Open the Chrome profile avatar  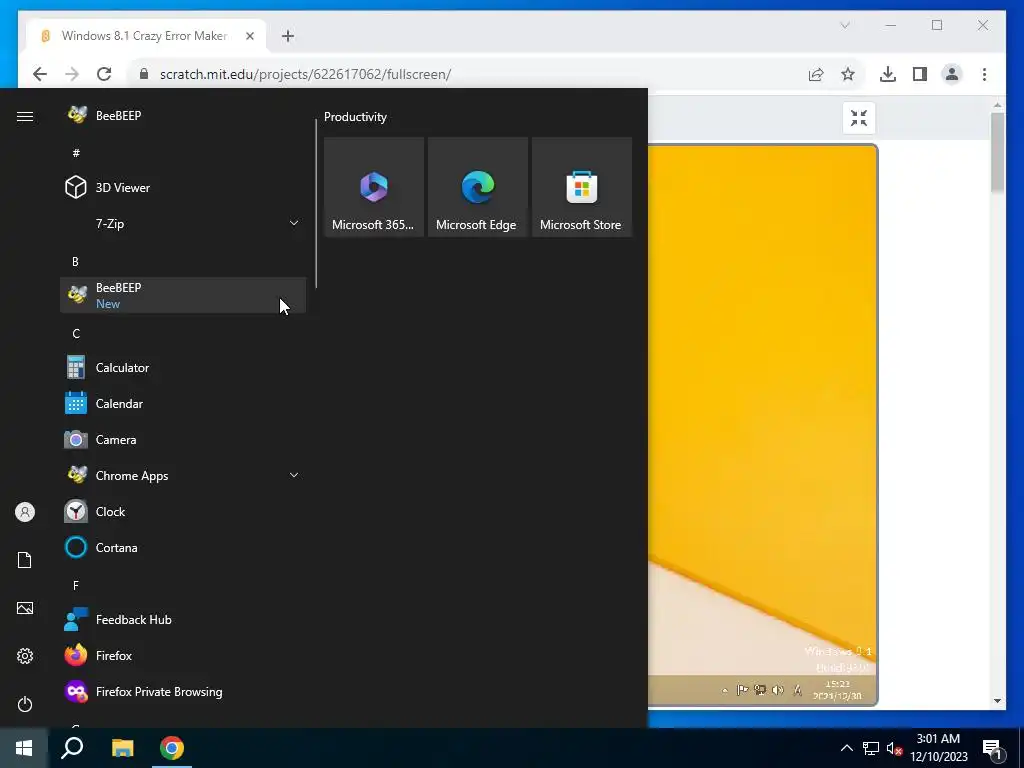(952, 74)
